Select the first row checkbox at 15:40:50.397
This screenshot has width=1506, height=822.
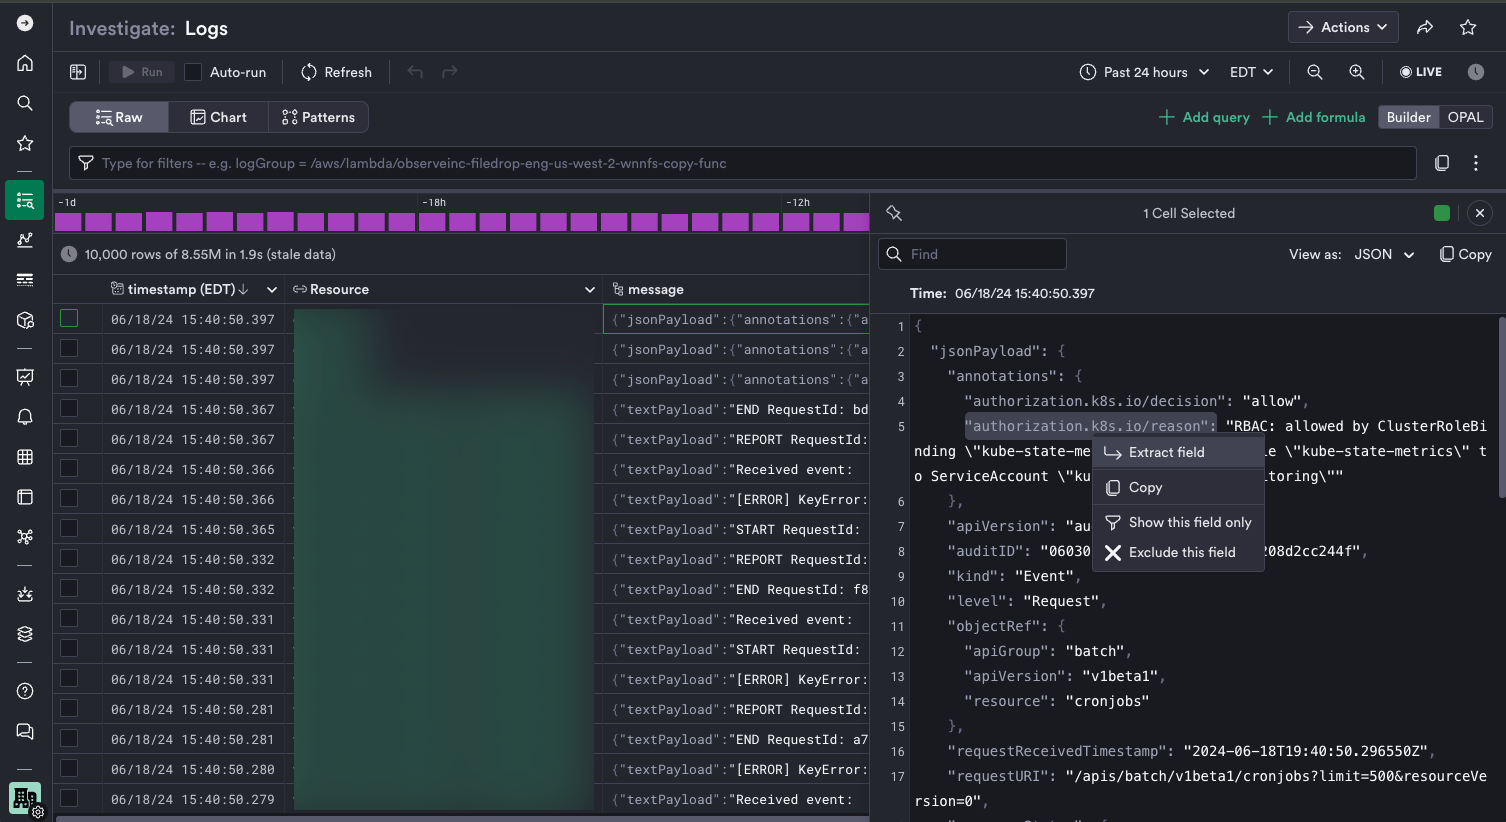69,318
